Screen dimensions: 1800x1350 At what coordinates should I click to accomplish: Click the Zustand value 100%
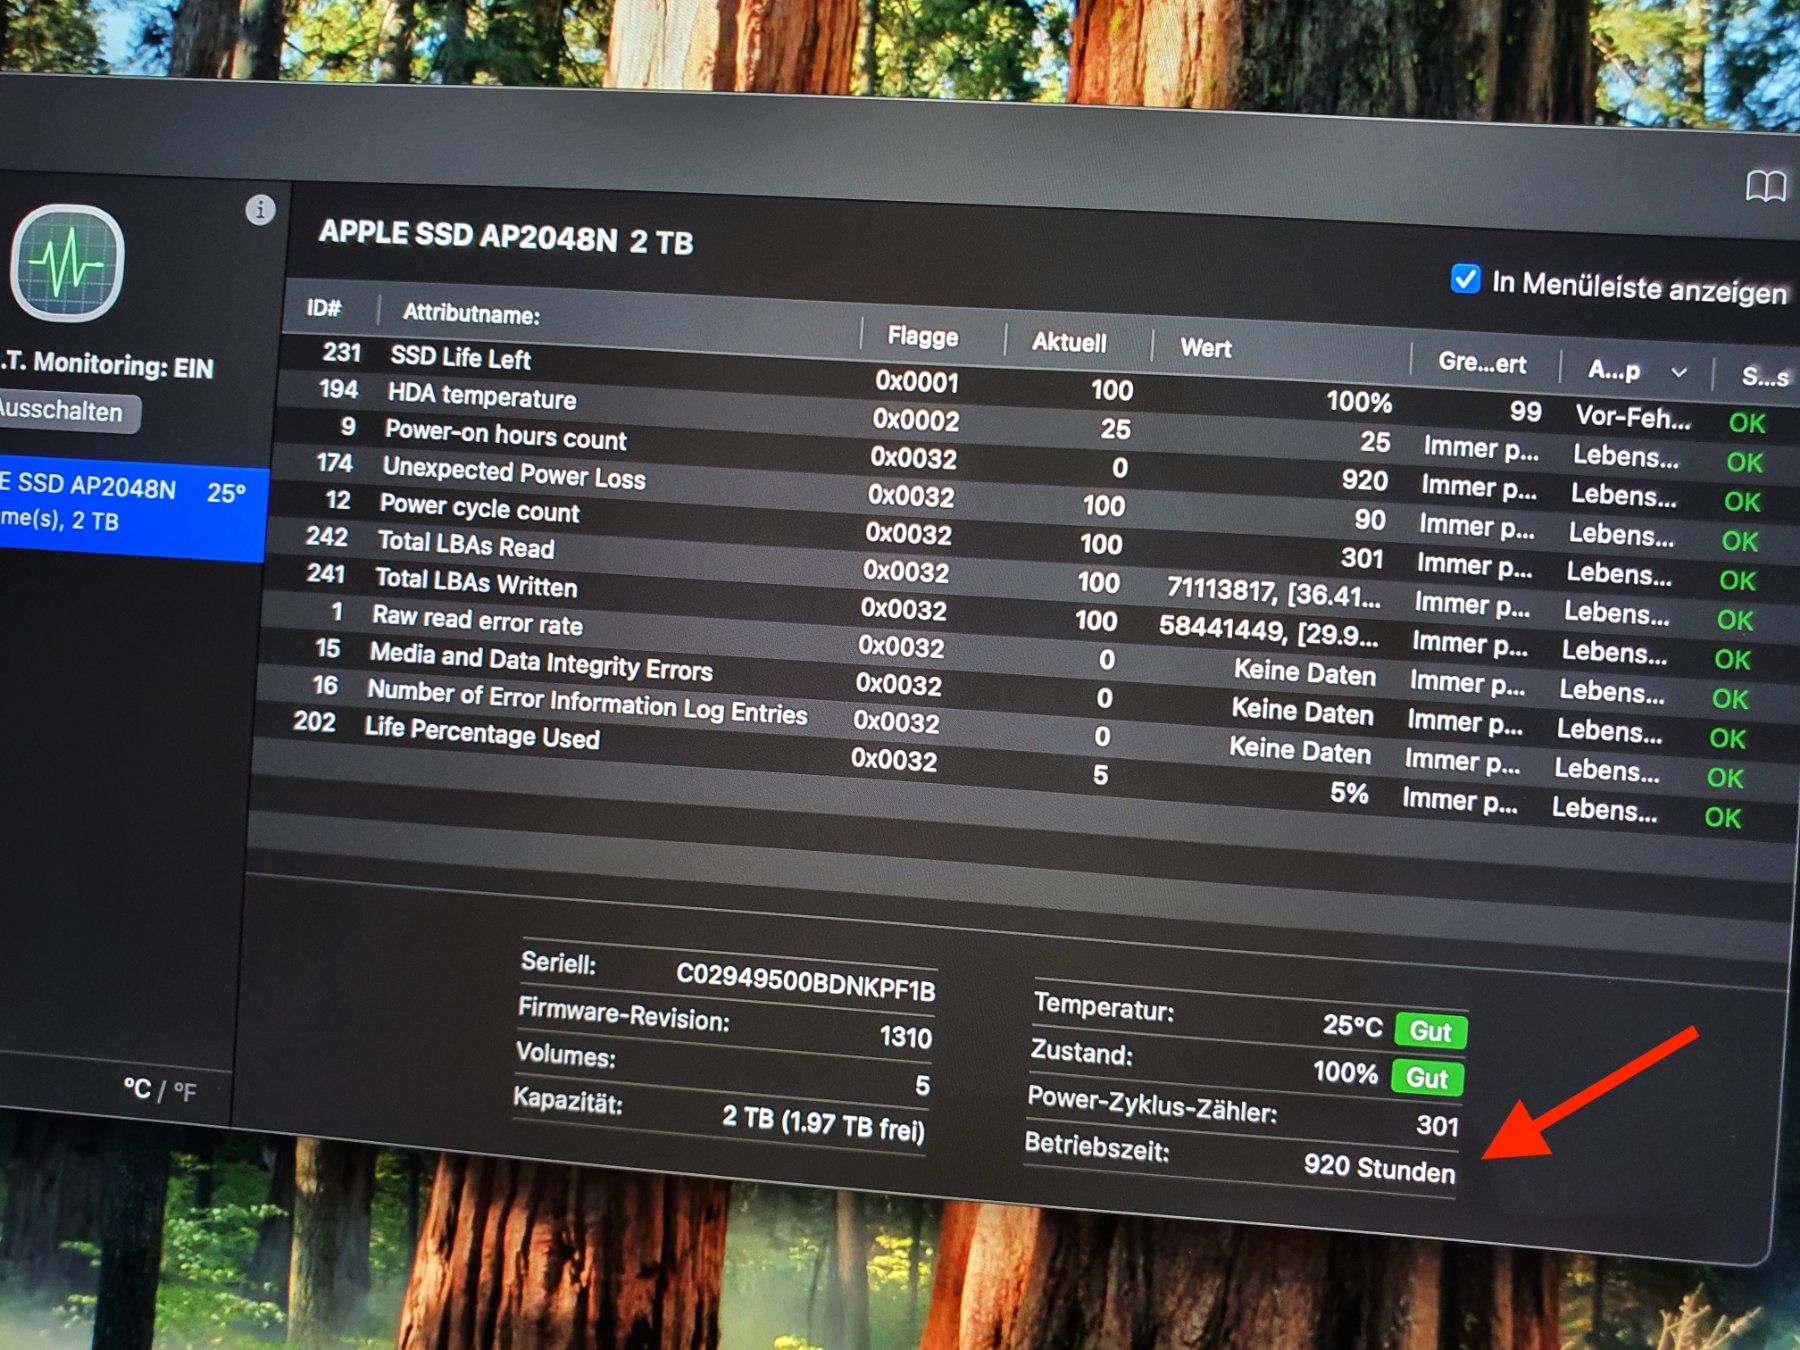click(1345, 1073)
